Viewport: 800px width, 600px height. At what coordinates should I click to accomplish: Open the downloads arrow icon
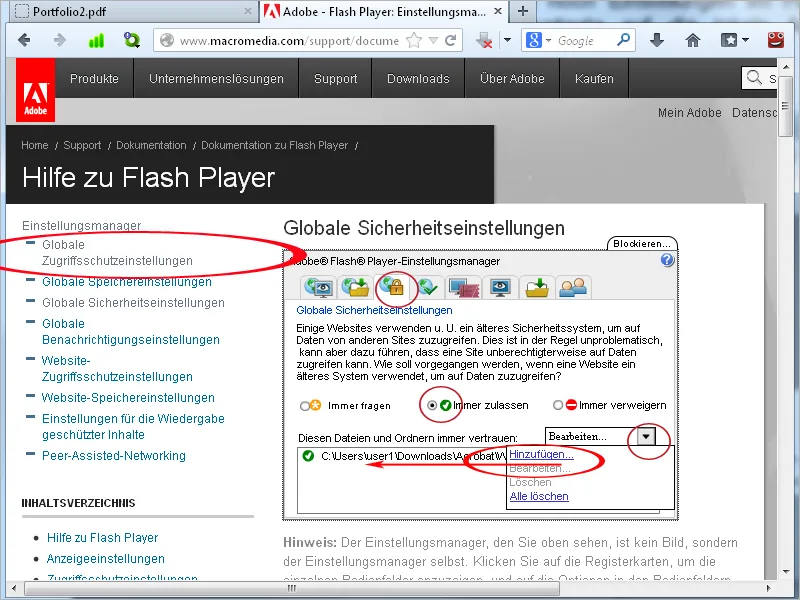[x=657, y=40]
